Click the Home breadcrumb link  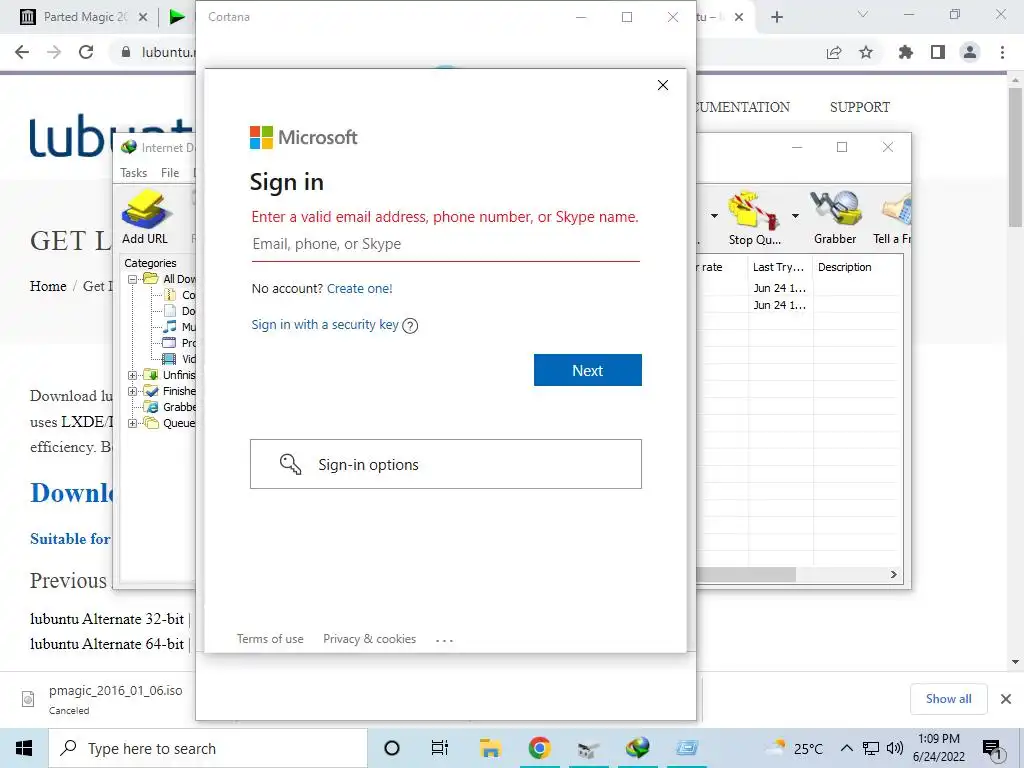[x=48, y=286]
